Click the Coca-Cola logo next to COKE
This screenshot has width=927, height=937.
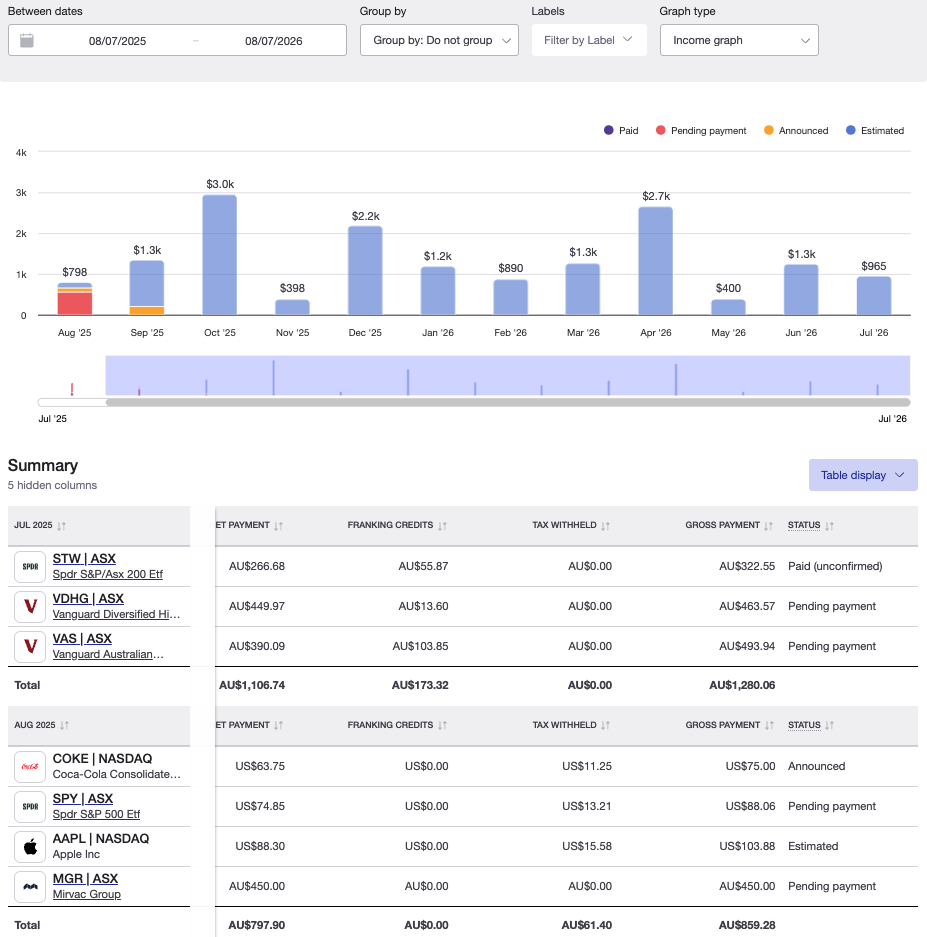30,766
